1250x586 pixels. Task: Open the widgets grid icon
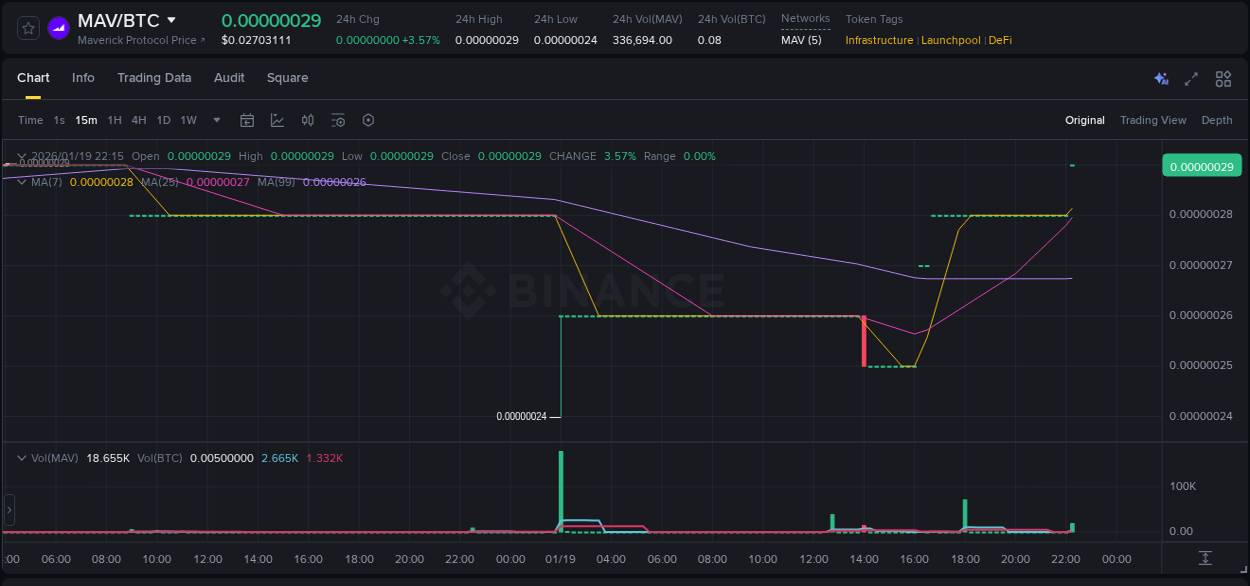[1223, 77]
